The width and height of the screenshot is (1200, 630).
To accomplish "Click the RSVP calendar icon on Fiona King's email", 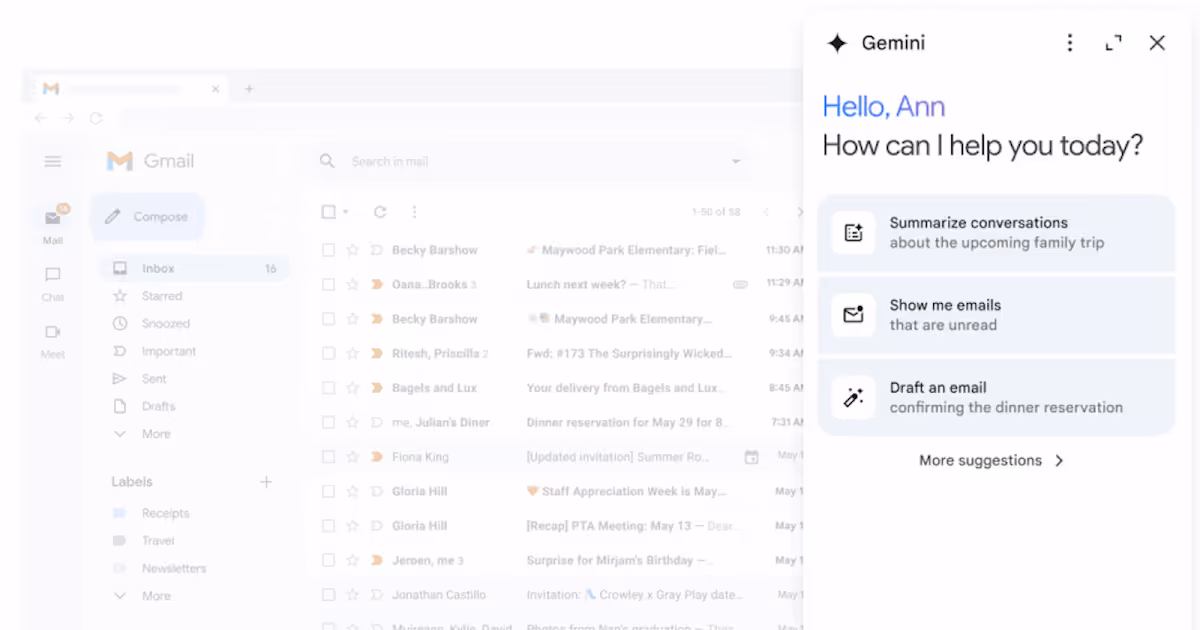I will click(x=751, y=456).
